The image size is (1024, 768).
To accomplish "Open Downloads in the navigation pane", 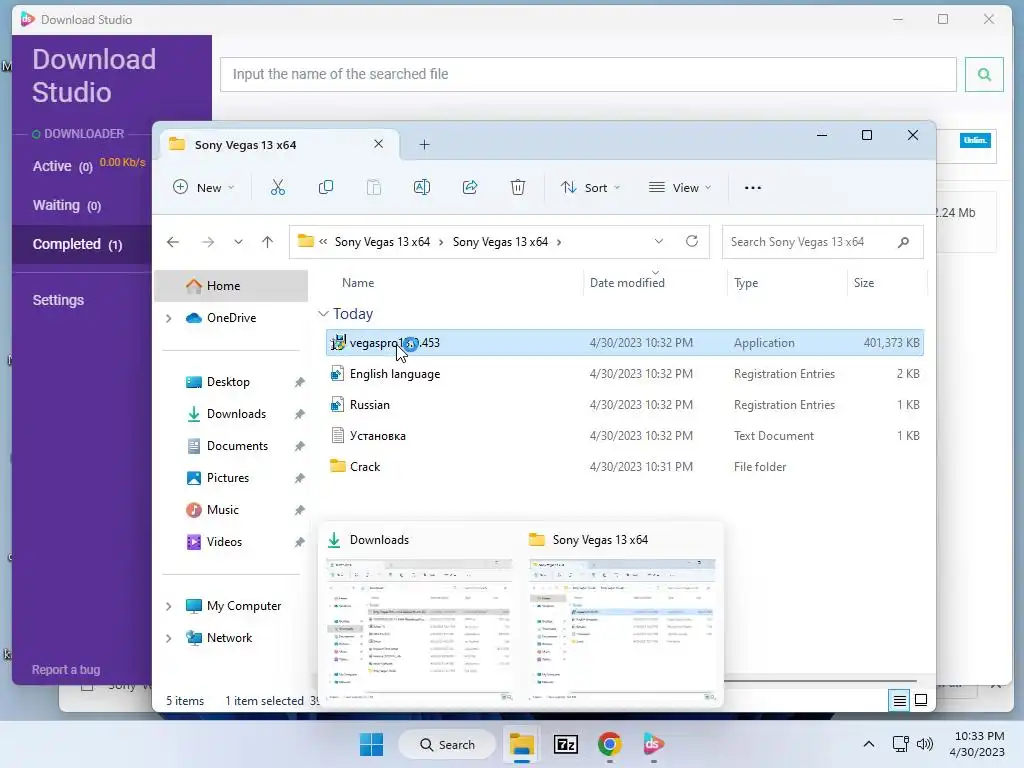I will coord(236,414).
